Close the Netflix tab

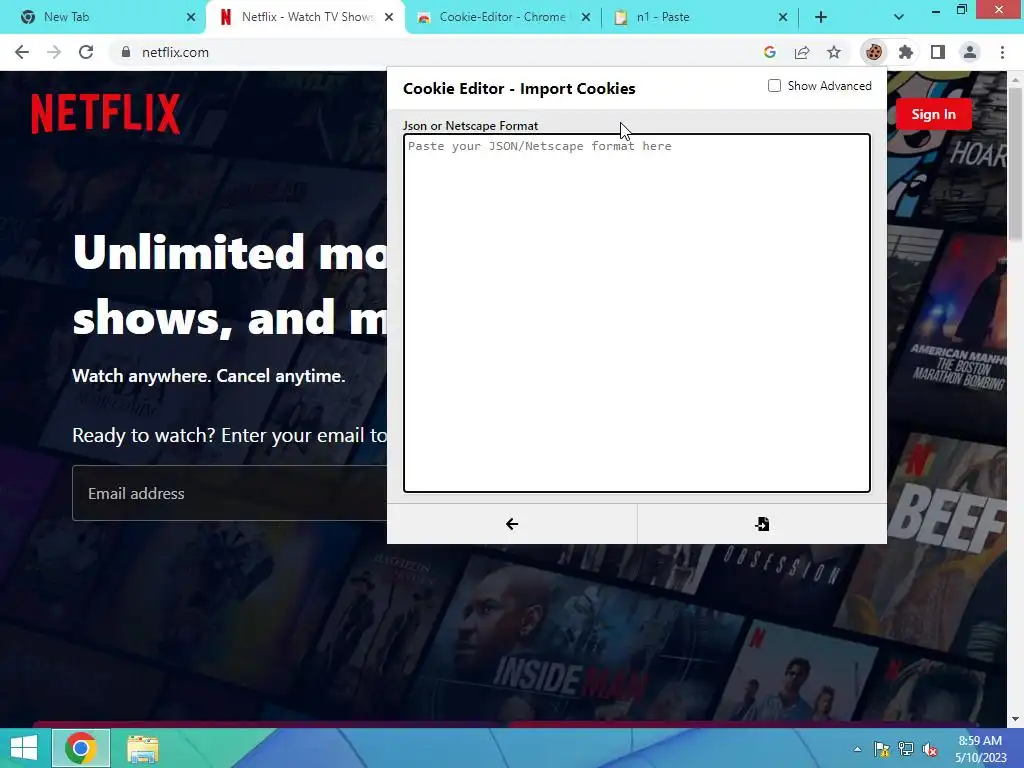(389, 17)
